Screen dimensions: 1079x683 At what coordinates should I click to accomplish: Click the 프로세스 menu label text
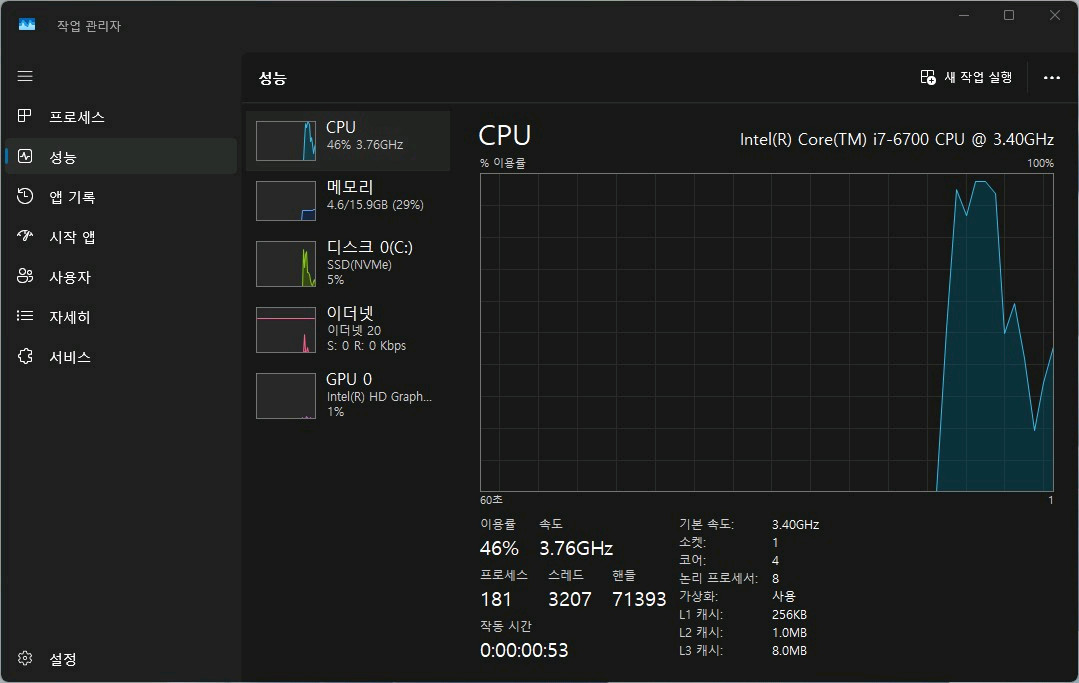pyautogui.click(x=77, y=117)
